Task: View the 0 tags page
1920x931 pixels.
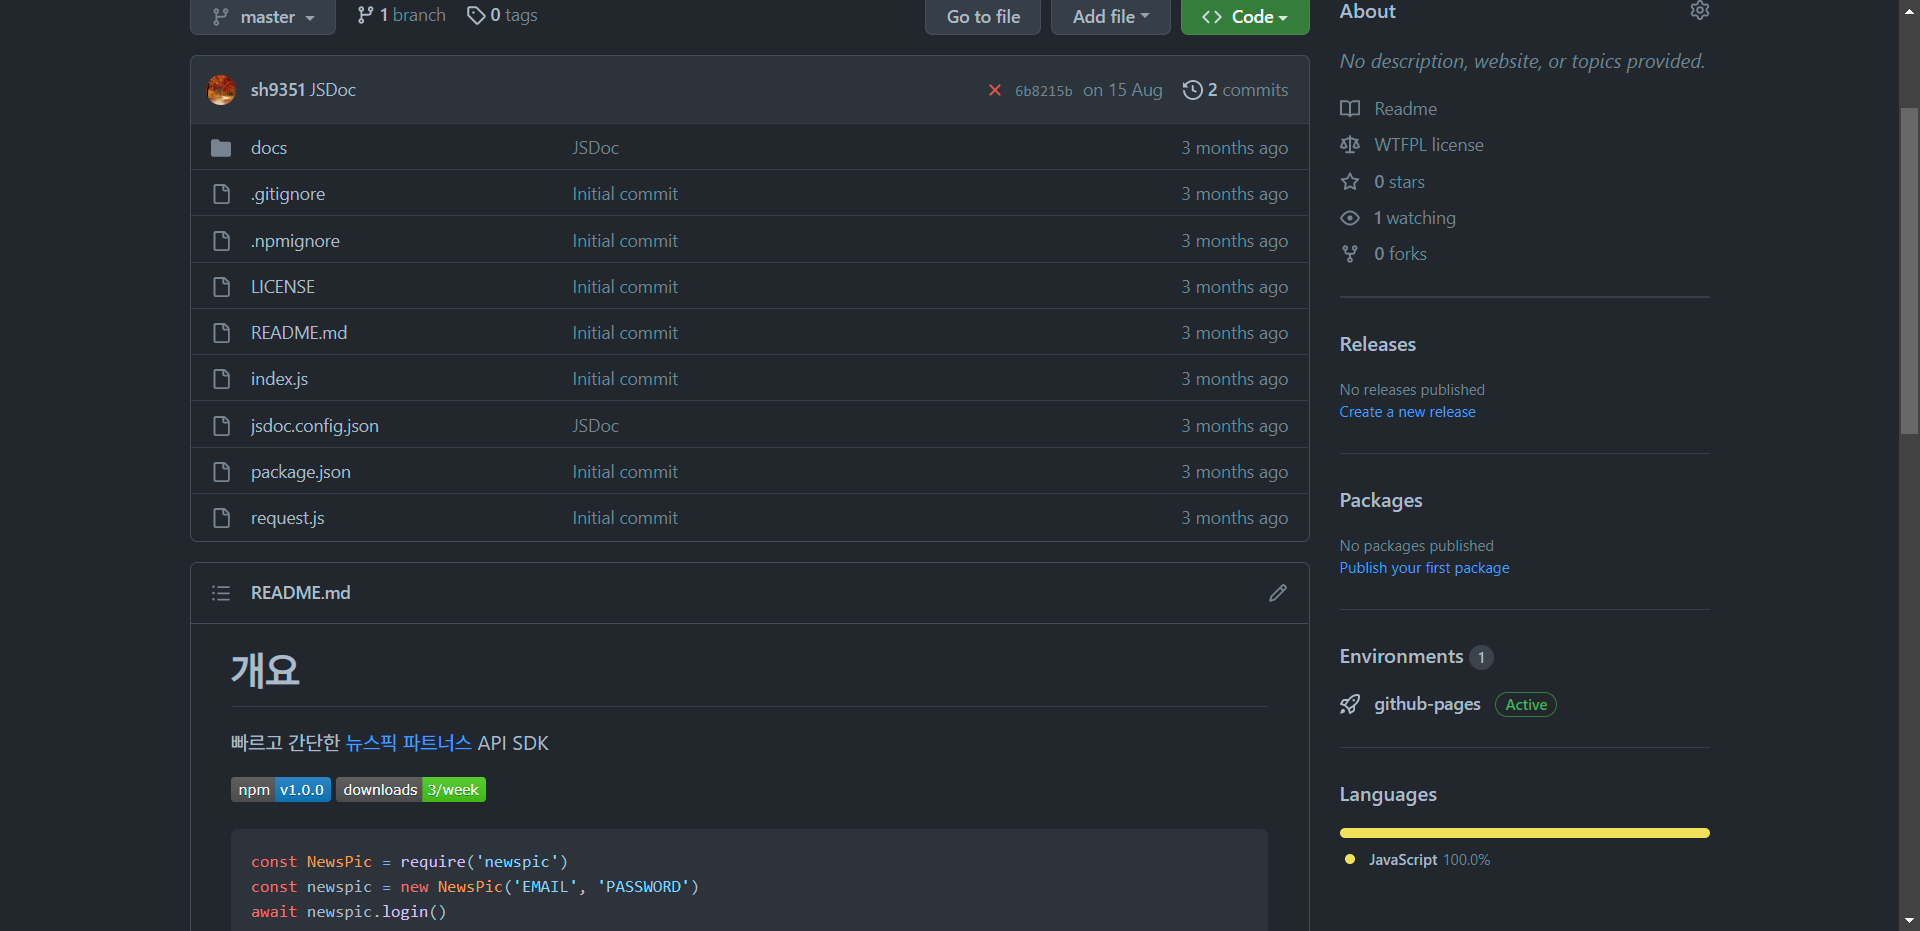Action: (x=503, y=15)
